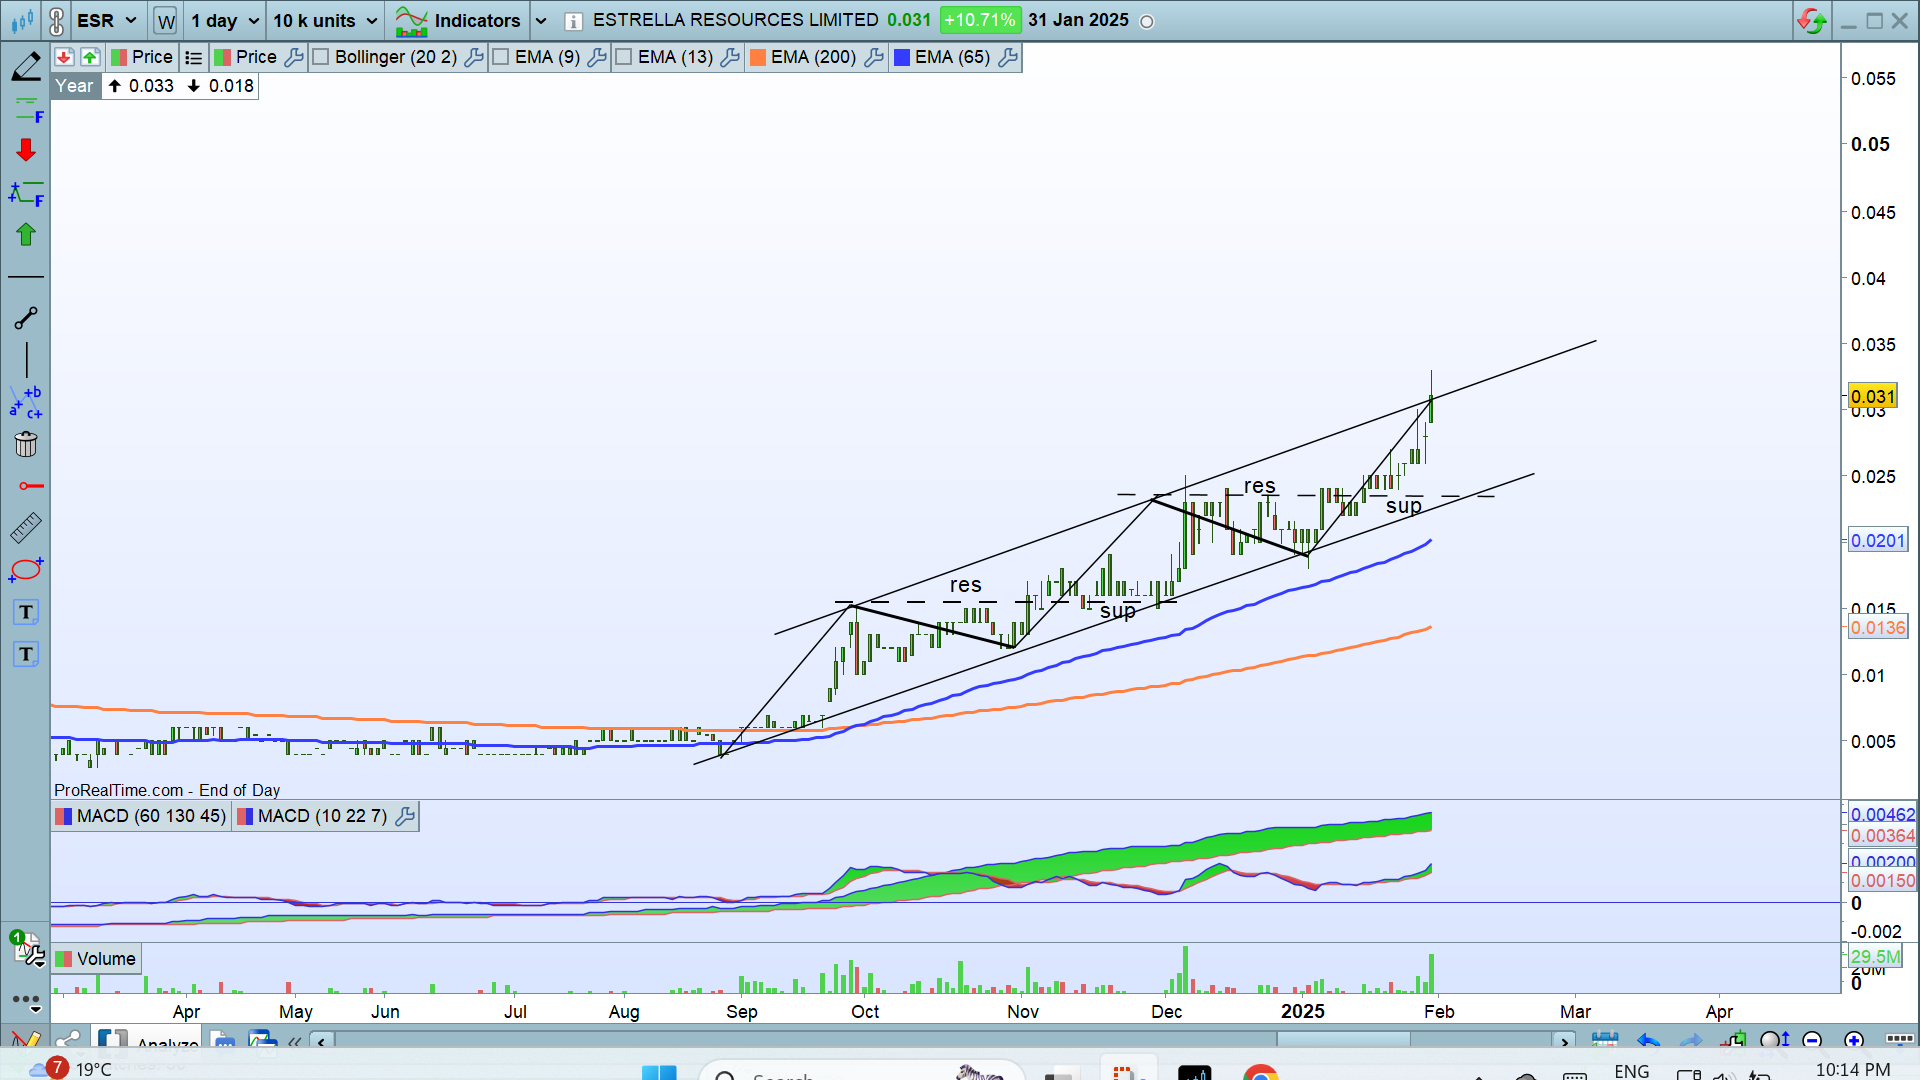Screen dimensions: 1920x1080
Task: Click the double chevron collapse arrows bottom
Action: [x=294, y=1042]
